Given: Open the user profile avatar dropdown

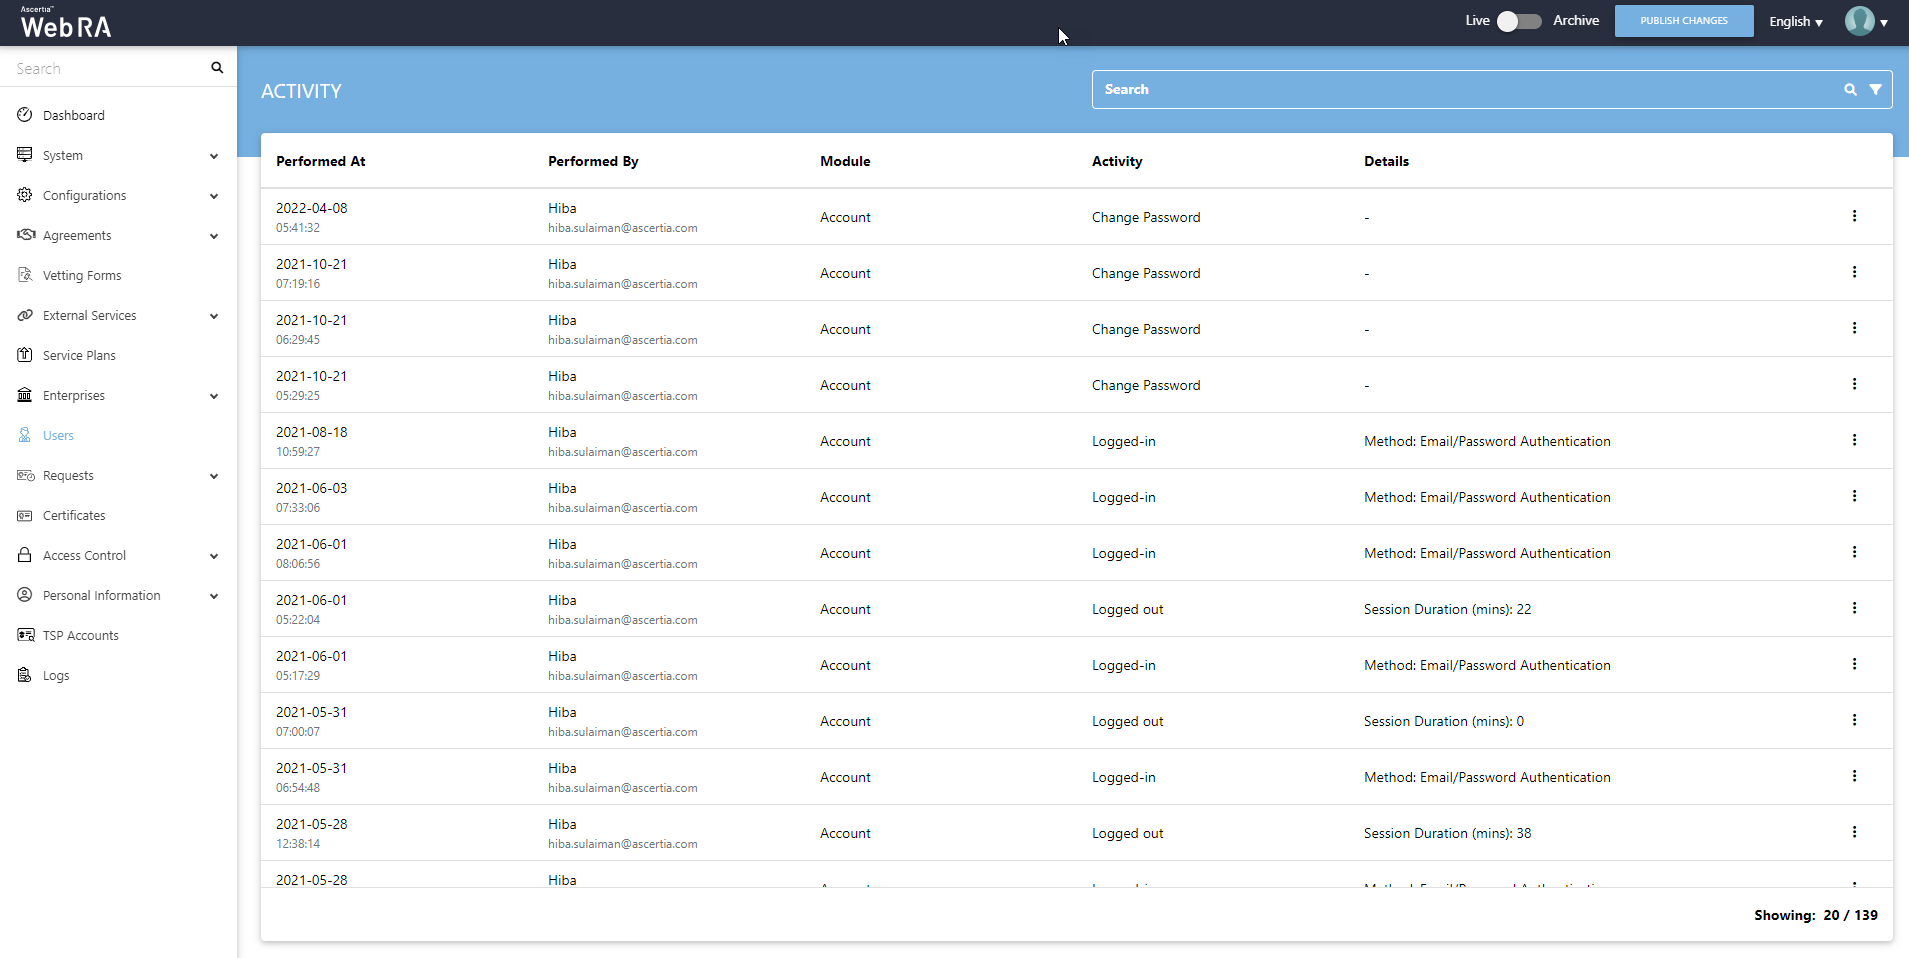Looking at the screenshot, I should 1865,21.
